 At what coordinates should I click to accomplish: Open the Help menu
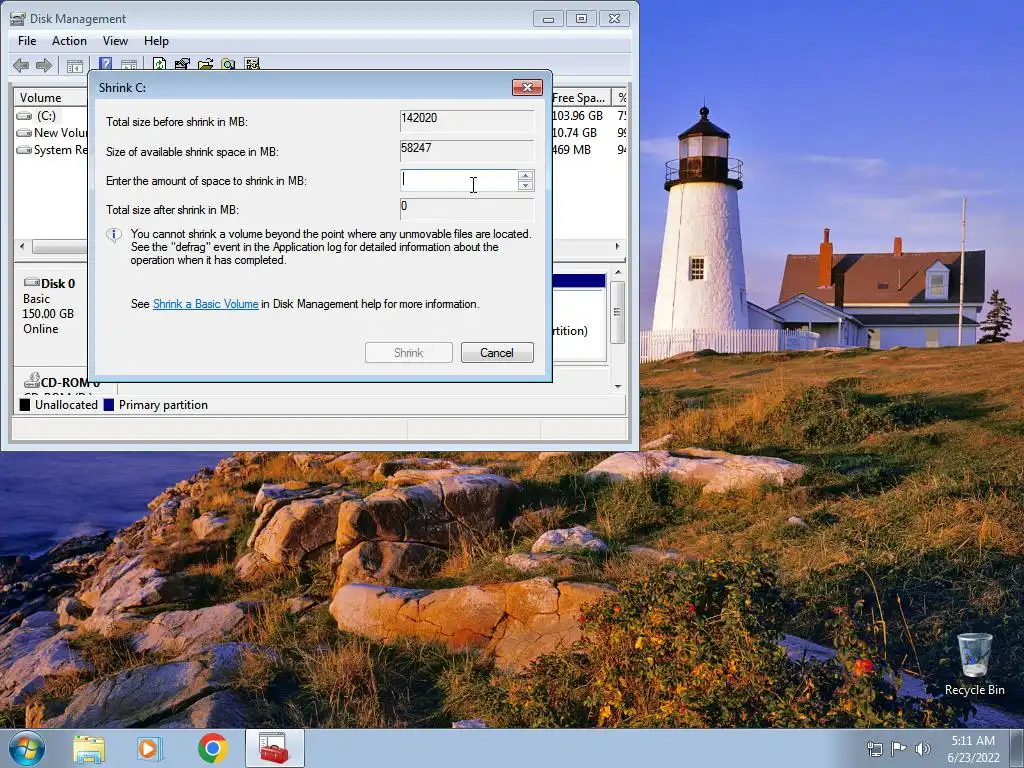coord(156,40)
